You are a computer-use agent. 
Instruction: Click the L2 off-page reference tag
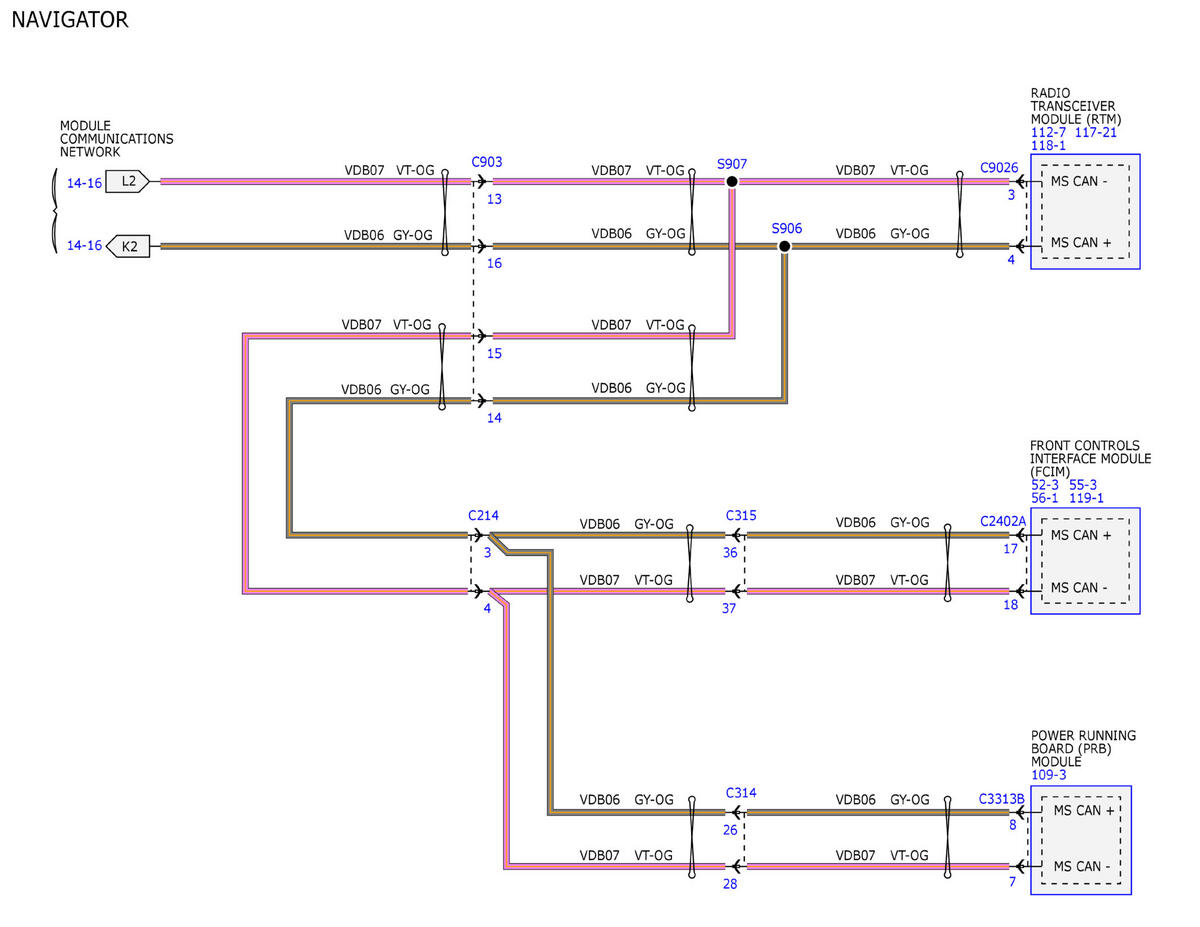pyautogui.click(x=128, y=181)
